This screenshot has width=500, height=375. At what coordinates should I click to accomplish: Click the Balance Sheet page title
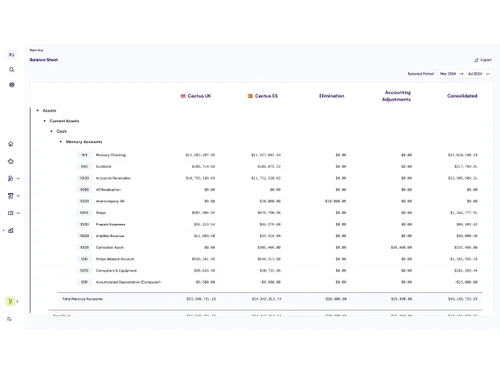pos(44,60)
